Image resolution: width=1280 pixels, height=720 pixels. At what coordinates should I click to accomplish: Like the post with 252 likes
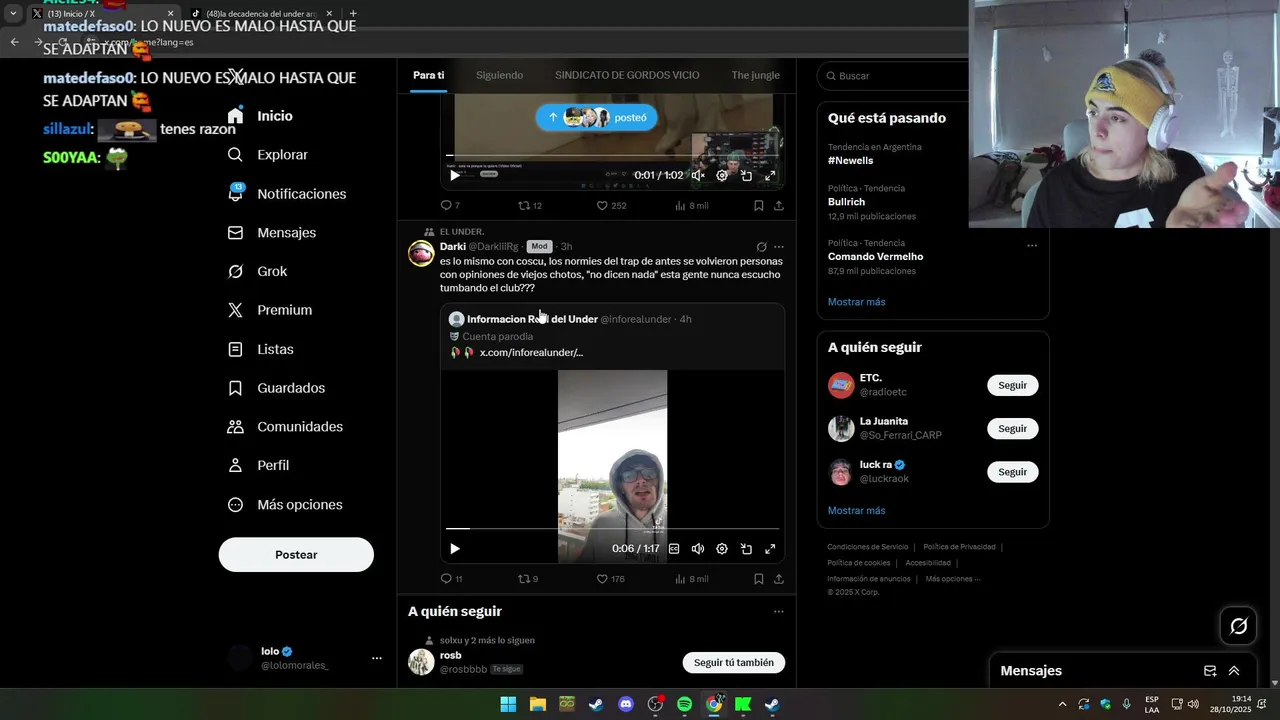pos(611,205)
